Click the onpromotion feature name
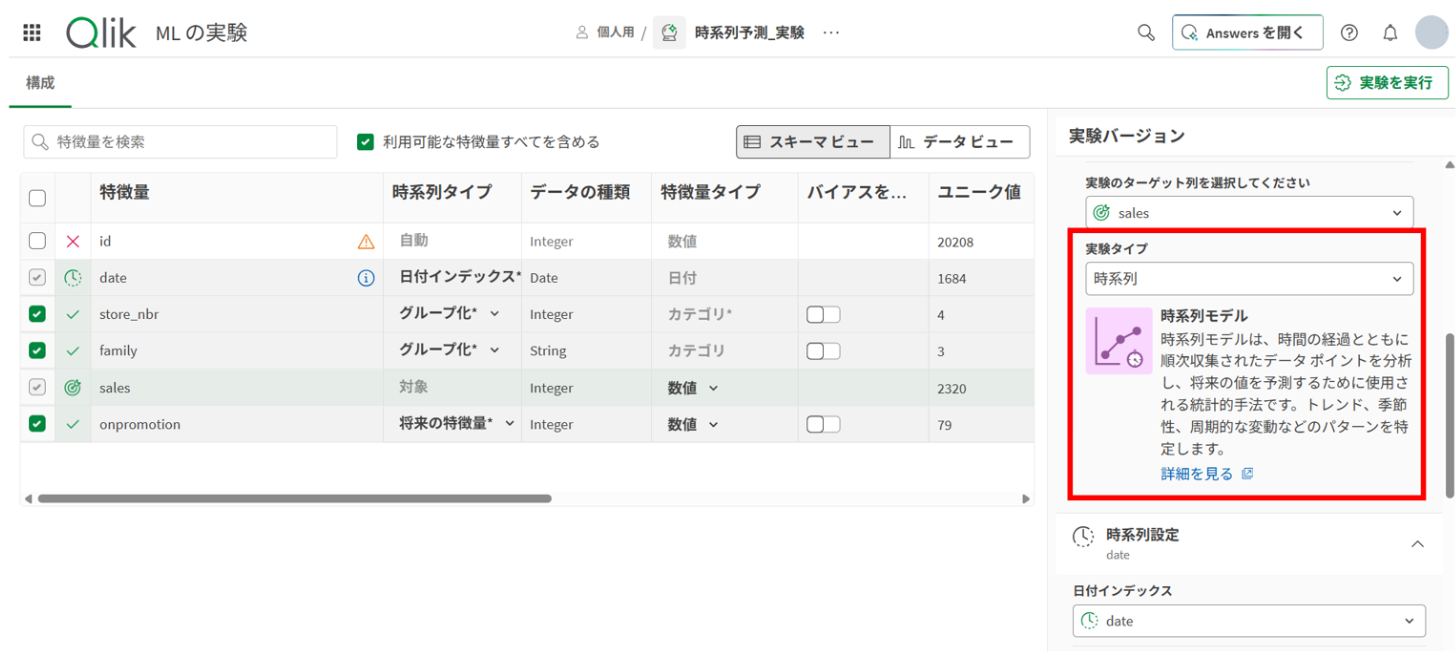 coord(140,424)
